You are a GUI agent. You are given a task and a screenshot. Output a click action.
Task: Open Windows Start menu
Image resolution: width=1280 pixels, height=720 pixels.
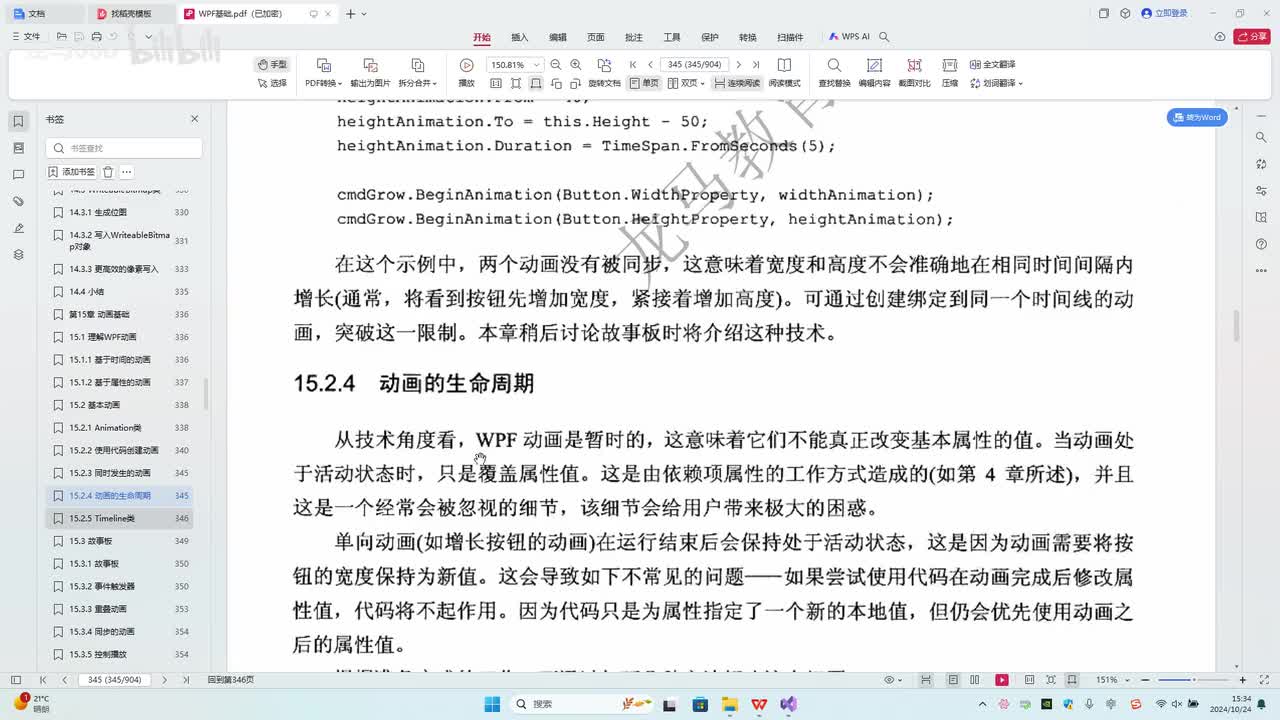(x=492, y=704)
